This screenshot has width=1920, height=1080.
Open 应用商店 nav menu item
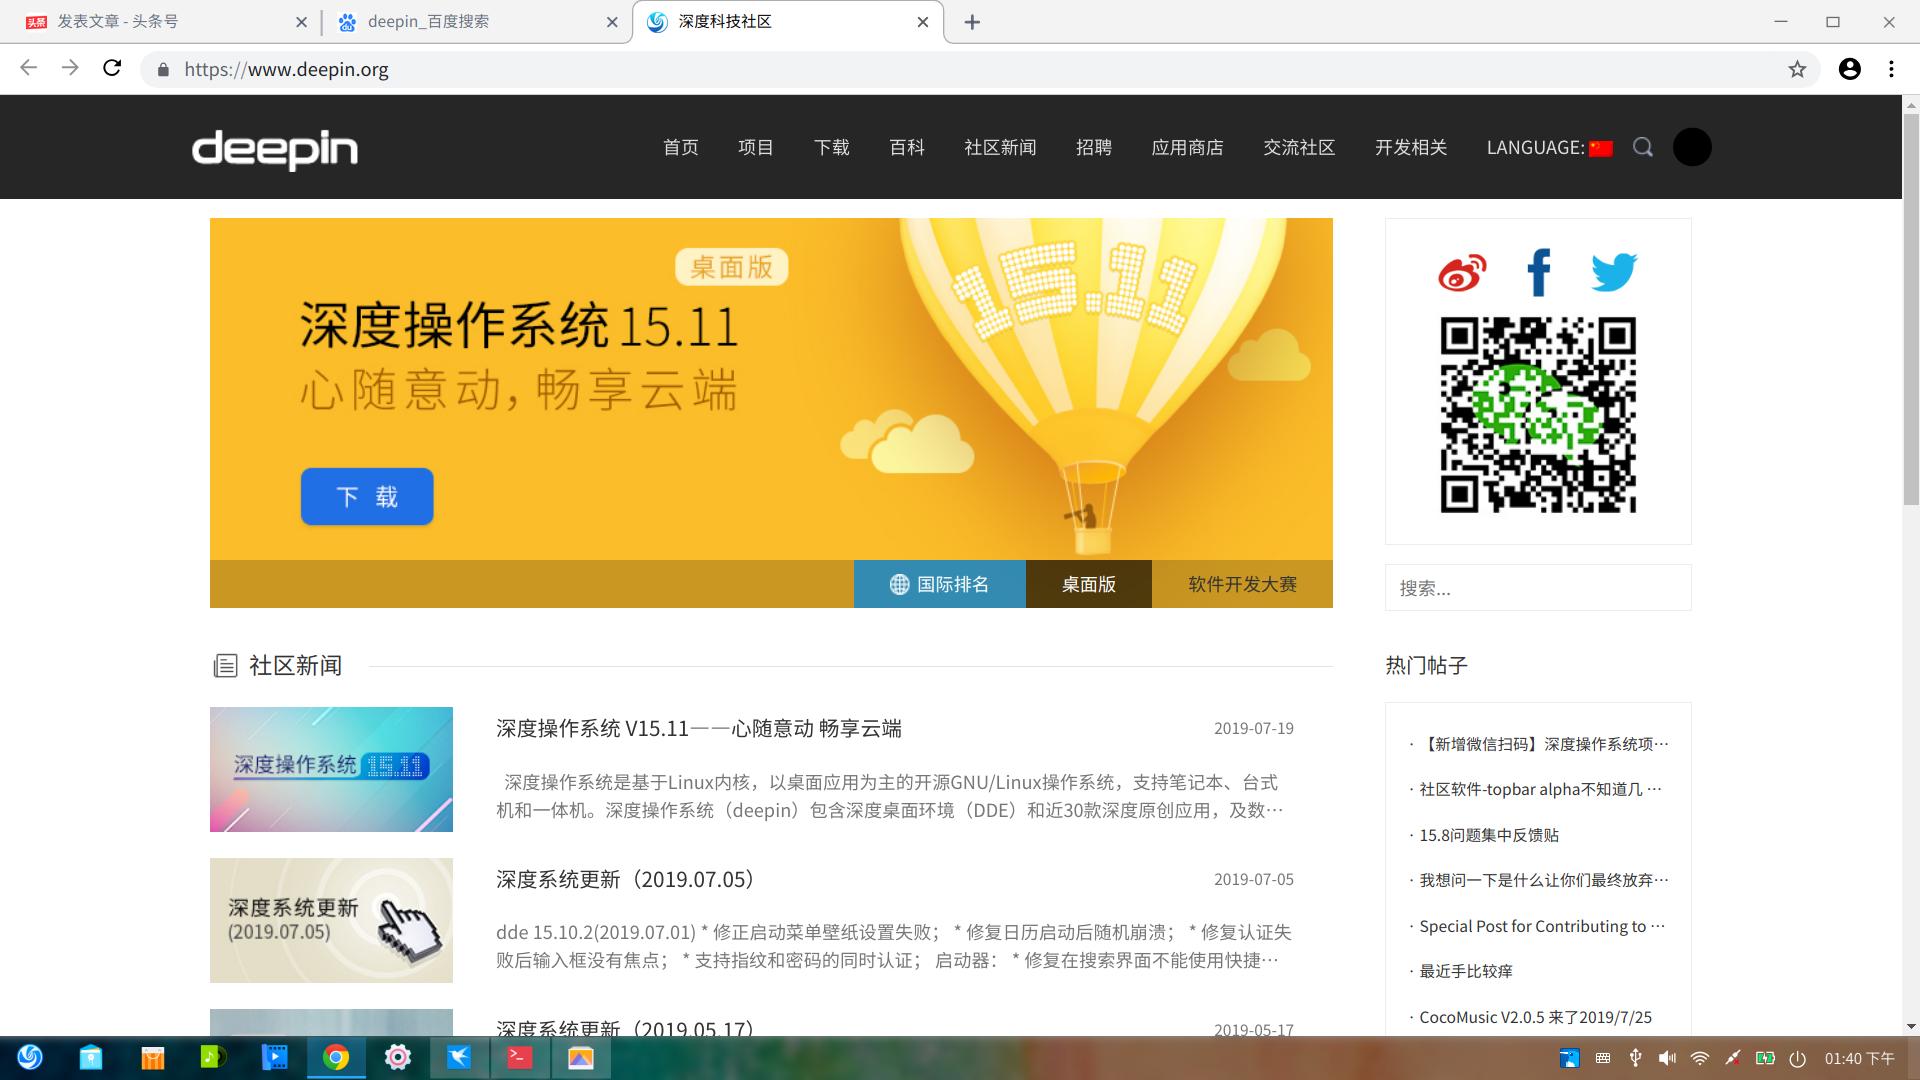tap(1187, 147)
